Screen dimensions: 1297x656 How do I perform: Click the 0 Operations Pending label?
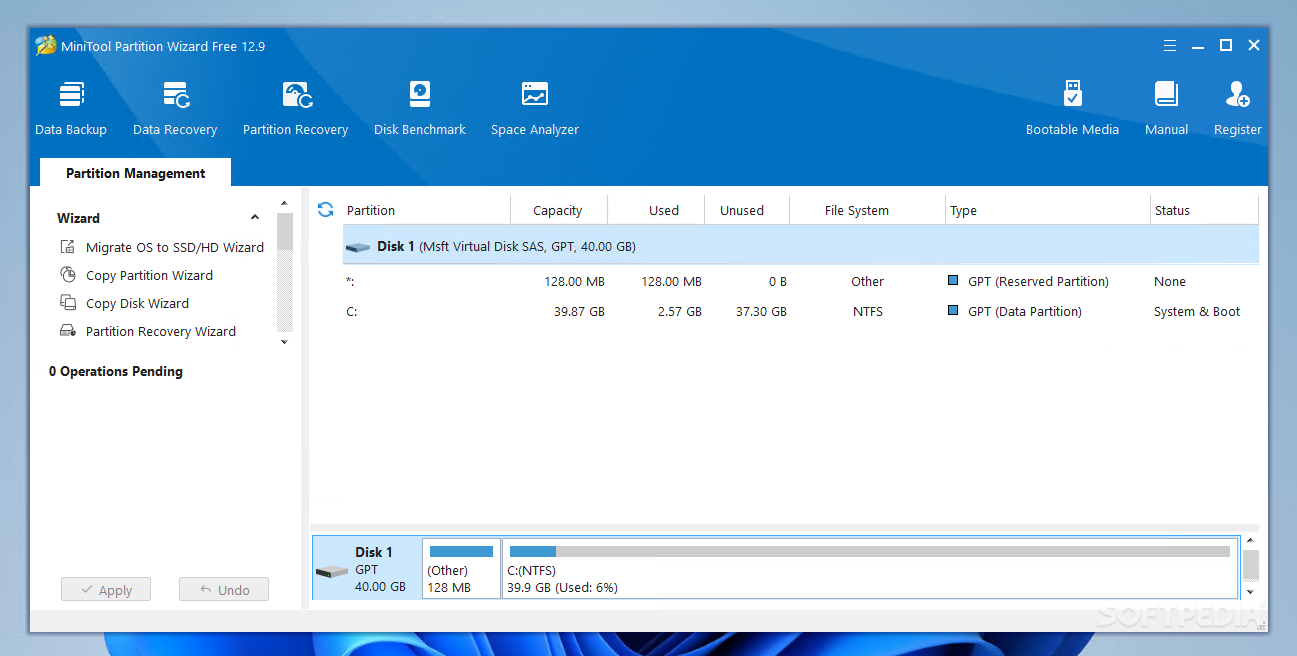tap(116, 371)
